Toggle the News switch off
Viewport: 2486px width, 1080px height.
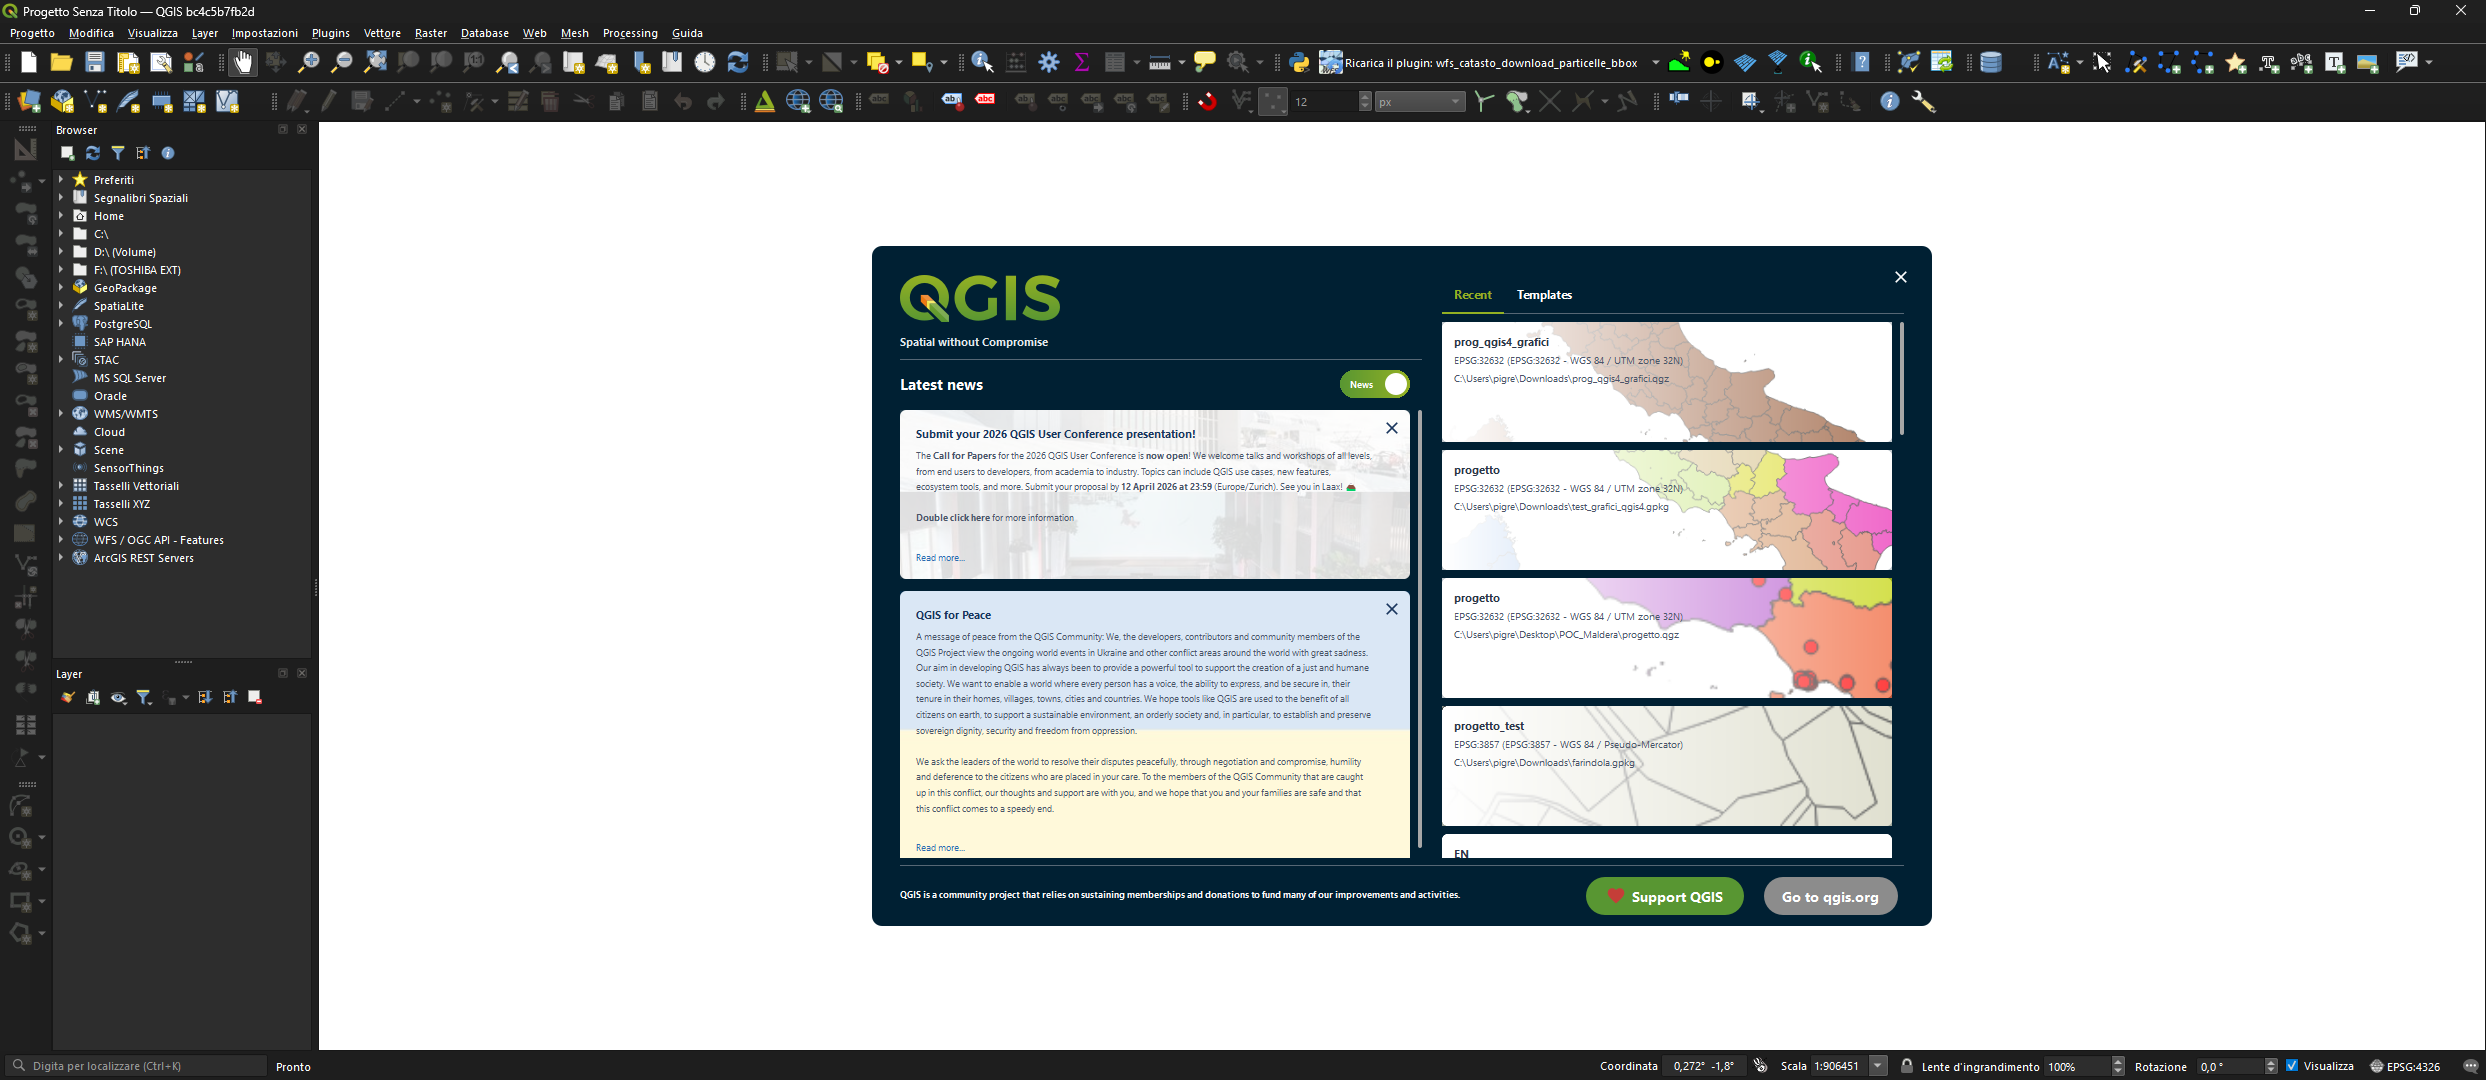[1375, 384]
